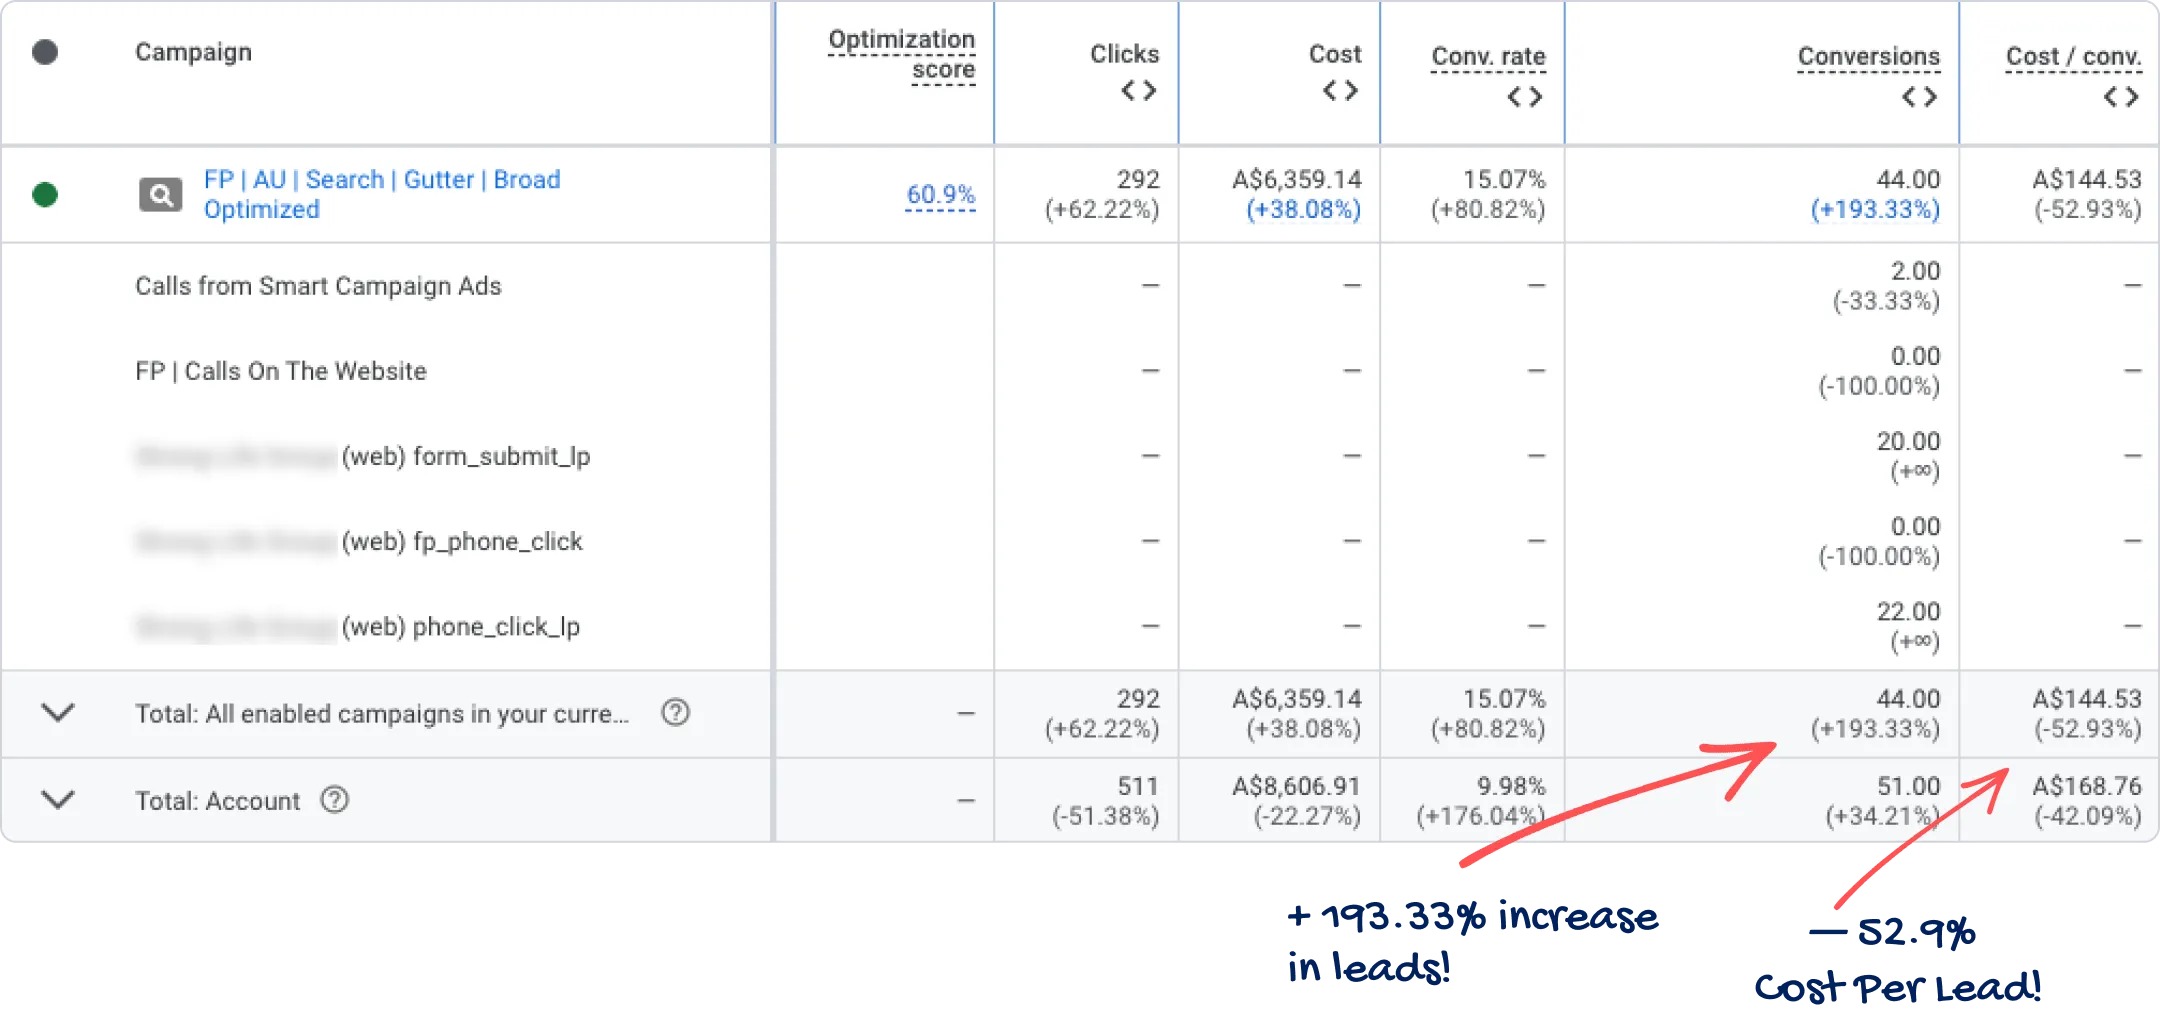2160x1020 pixels.
Task: Open the 60.9% optimization score link
Action: click(940, 194)
